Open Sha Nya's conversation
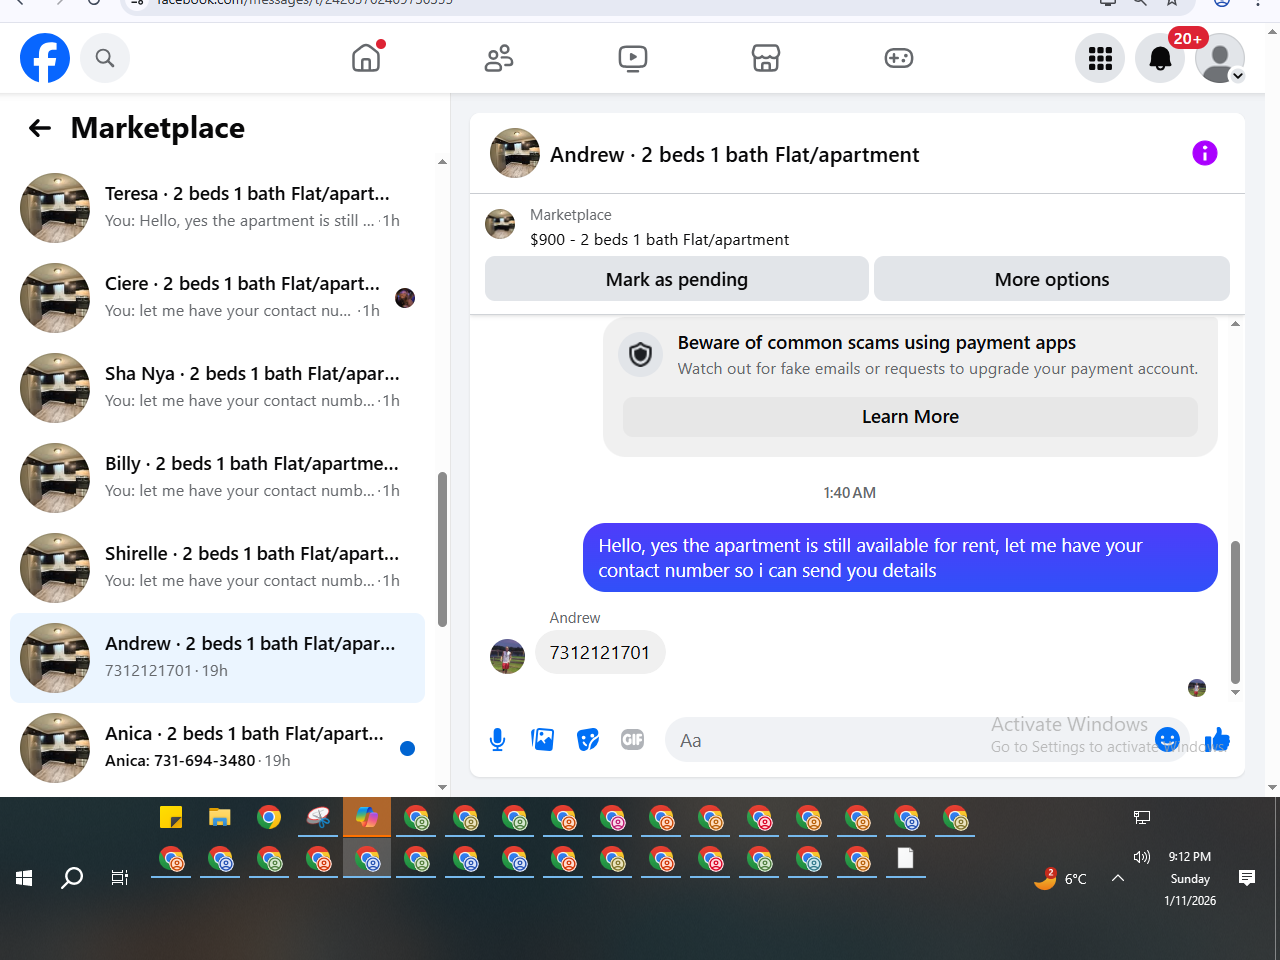 217,387
